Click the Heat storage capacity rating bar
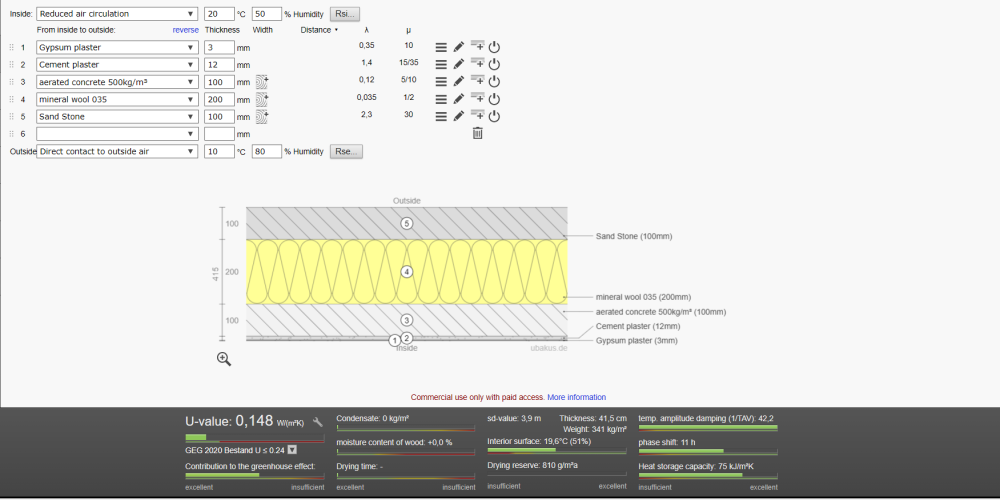This screenshot has height=500, width=1000. 708,475
